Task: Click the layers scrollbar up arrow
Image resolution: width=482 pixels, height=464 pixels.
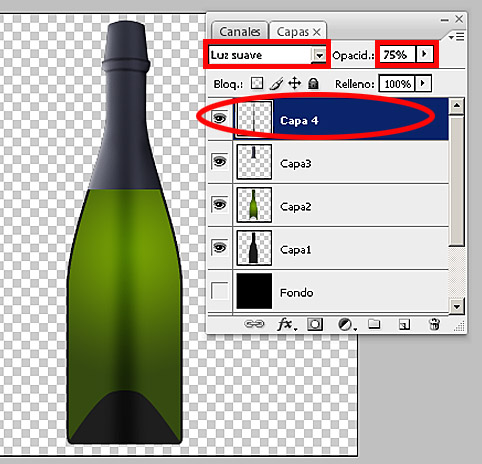Action: [x=457, y=106]
